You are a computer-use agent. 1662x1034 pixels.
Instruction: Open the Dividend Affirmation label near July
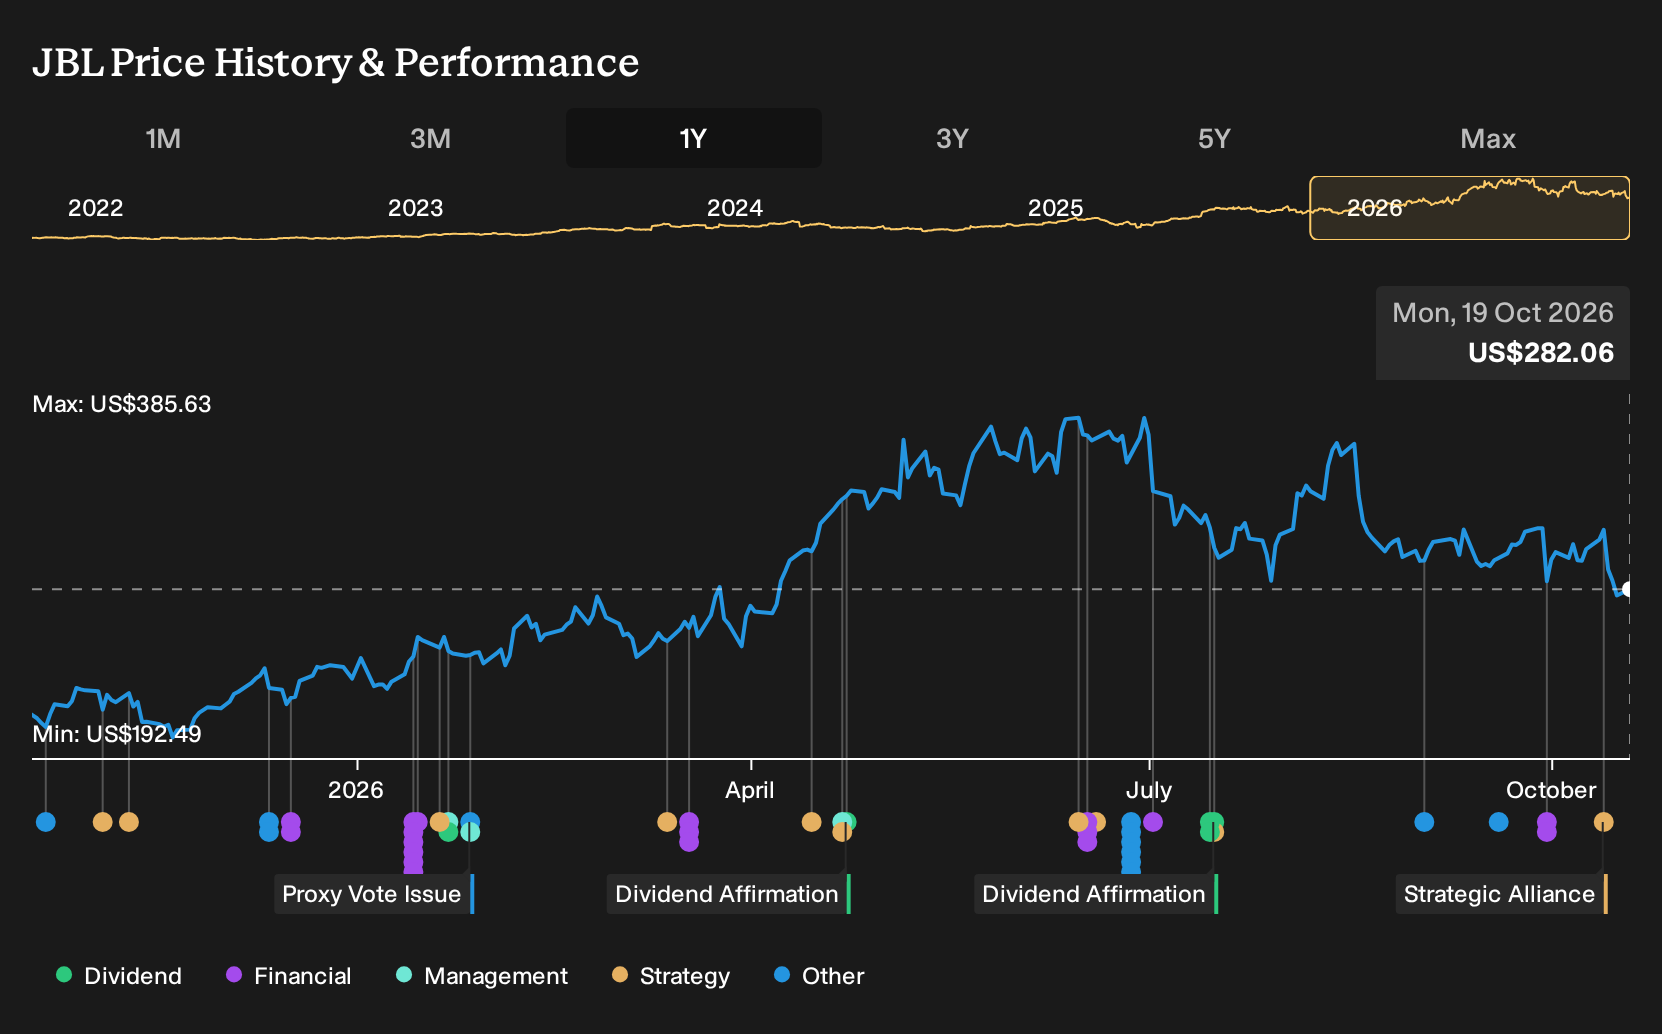click(1096, 894)
